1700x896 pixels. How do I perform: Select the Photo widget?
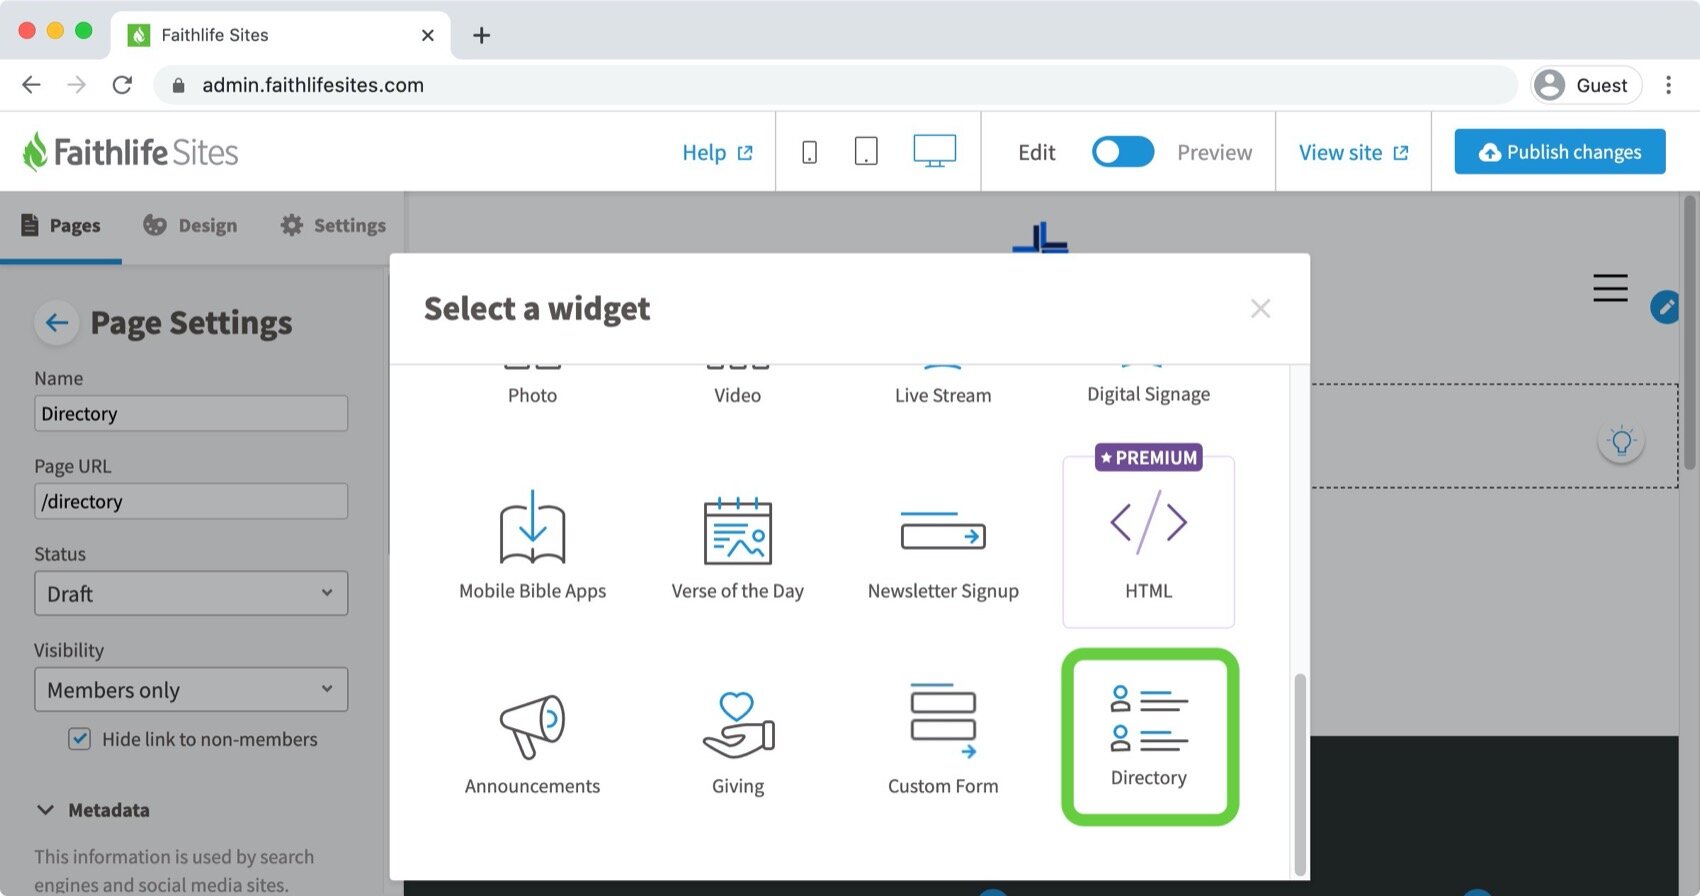click(532, 388)
